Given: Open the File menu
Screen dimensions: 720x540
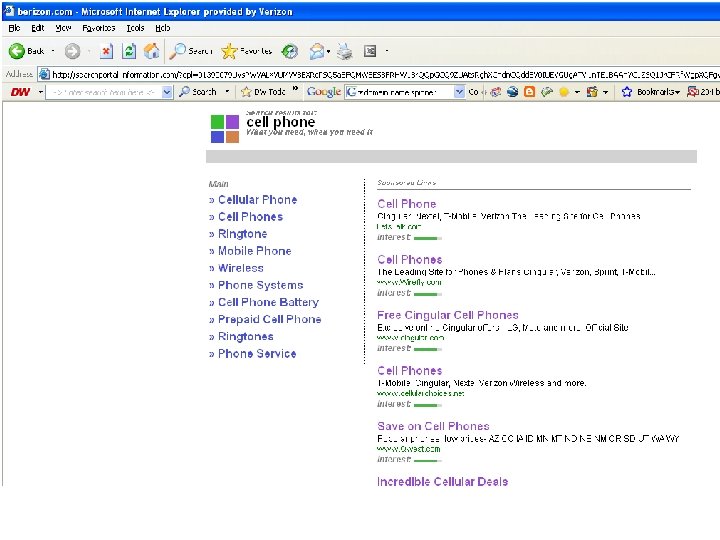Looking at the screenshot, I should click(14, 28).
